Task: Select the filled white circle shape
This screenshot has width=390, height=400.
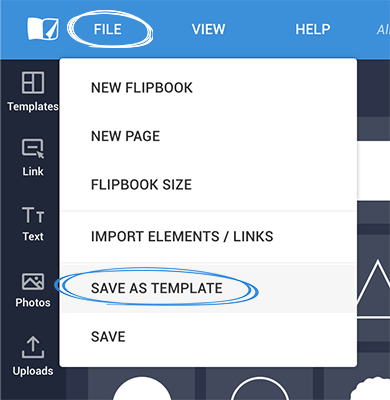Action: 142,388
